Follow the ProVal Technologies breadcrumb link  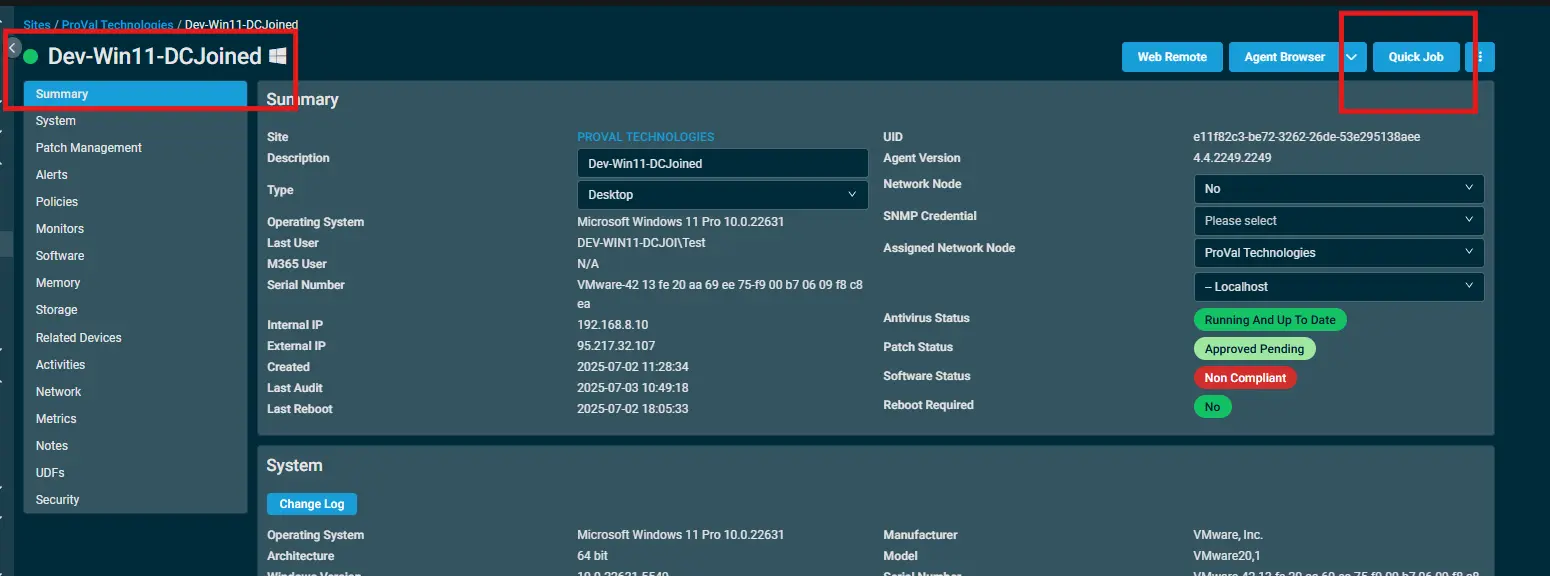click(118, 24)
